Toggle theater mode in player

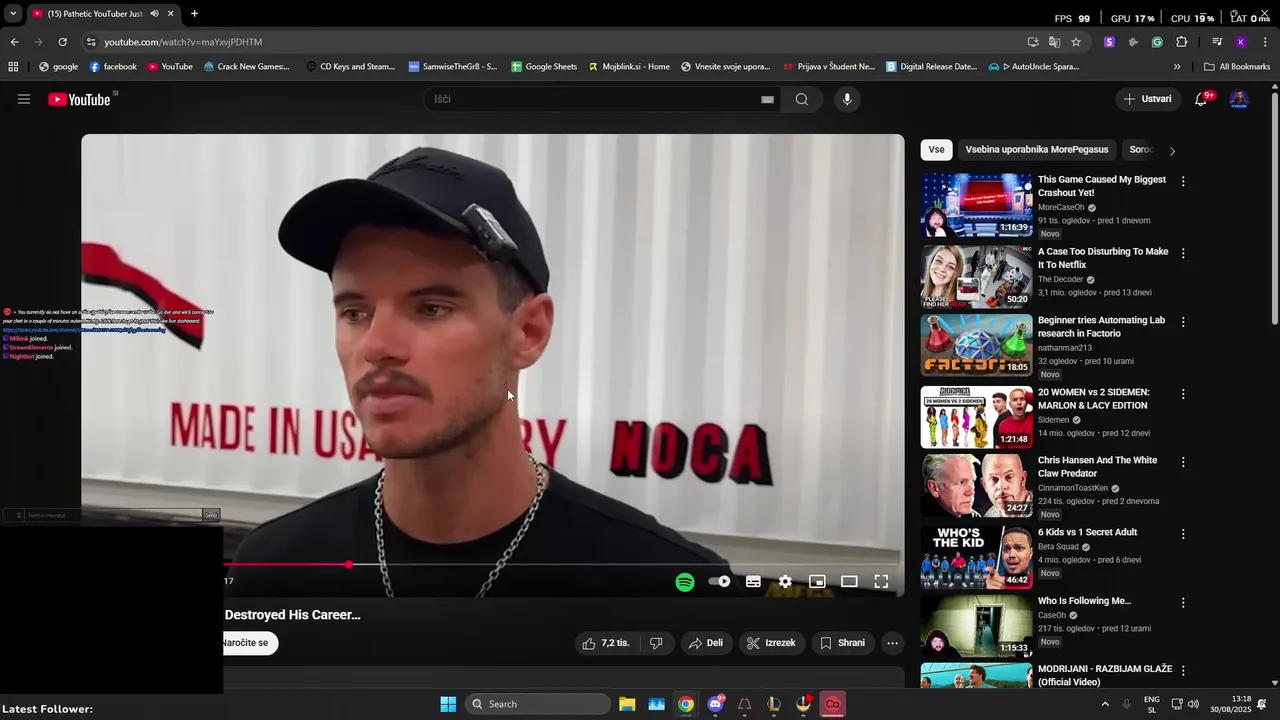(849, 581)
